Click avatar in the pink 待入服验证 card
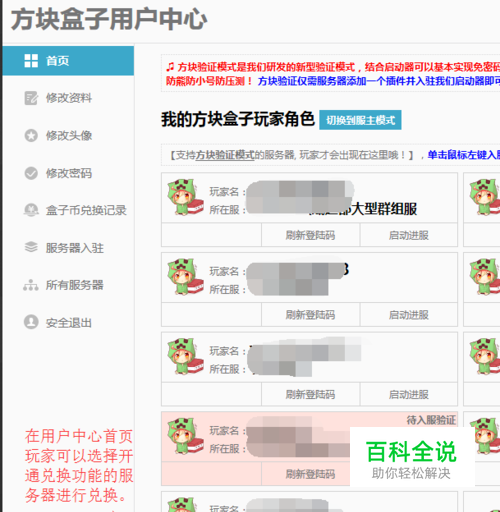This screenshot has height=512, width=500. coord(185,436)
